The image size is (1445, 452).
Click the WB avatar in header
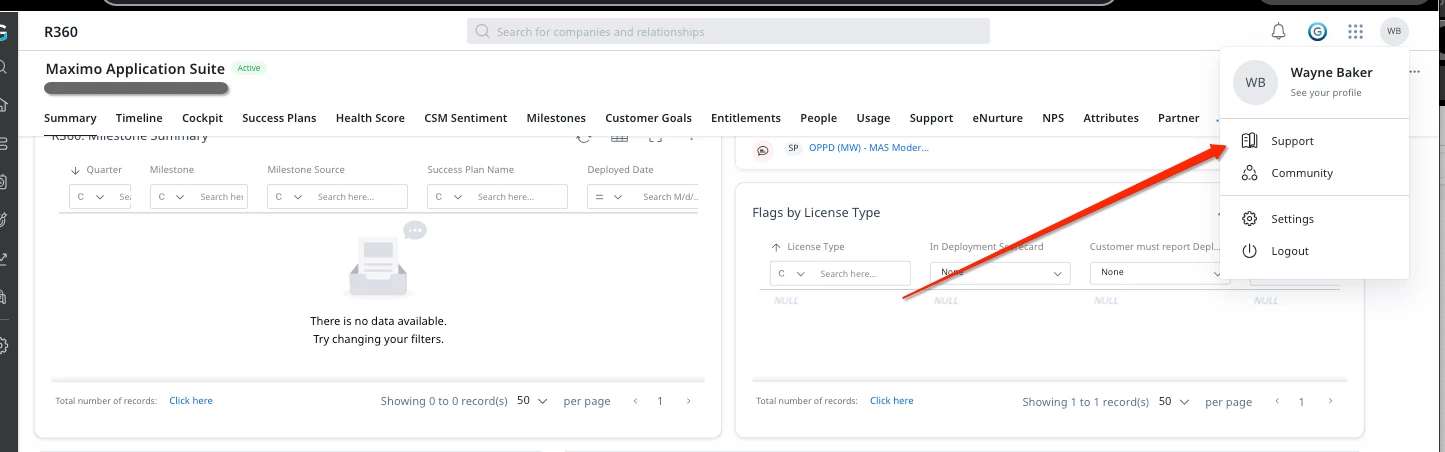tap(1394, 32)
